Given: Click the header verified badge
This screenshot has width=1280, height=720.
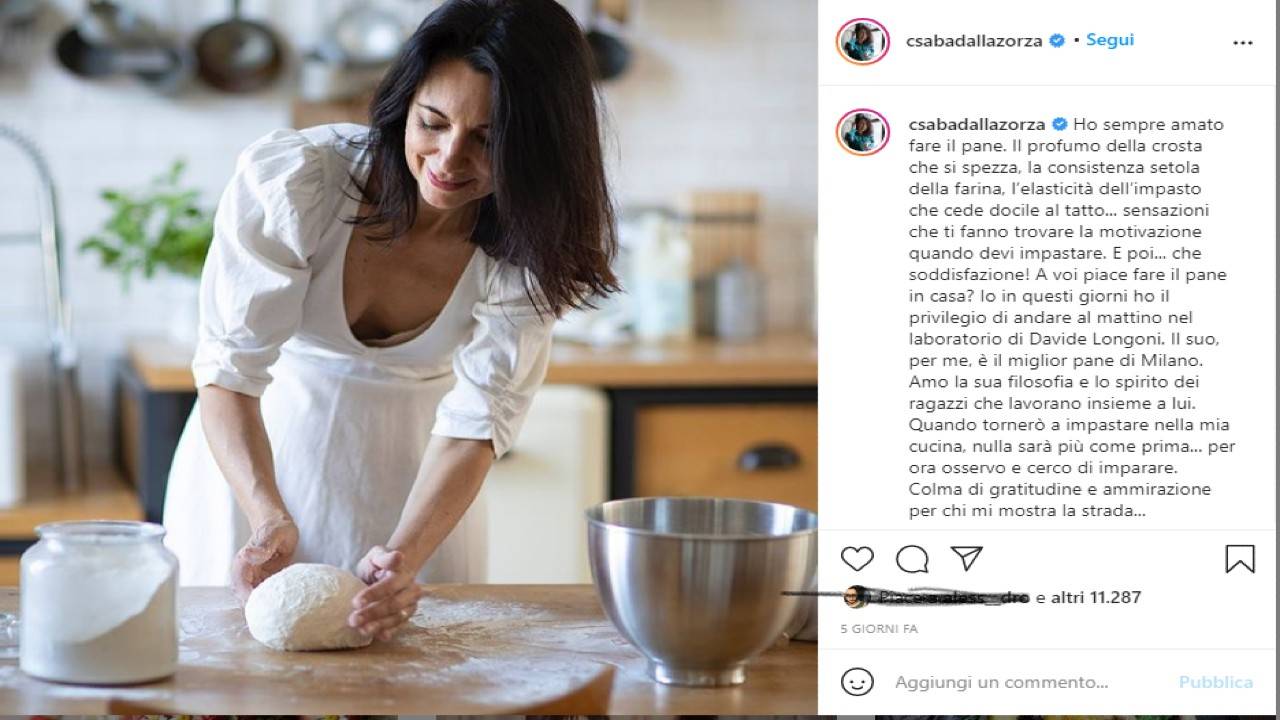Looking at the screenshot, I should point(1056,41).
